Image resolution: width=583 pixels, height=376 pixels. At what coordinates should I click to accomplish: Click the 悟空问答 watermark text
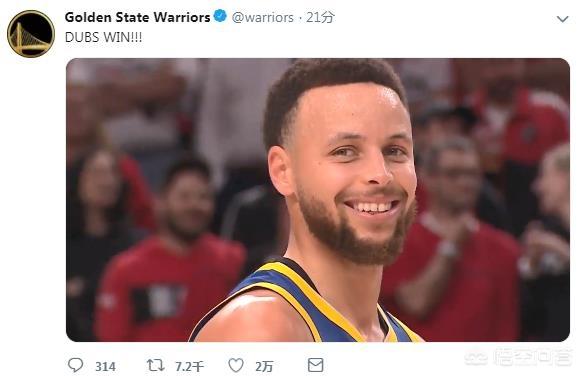pos(532,357)
